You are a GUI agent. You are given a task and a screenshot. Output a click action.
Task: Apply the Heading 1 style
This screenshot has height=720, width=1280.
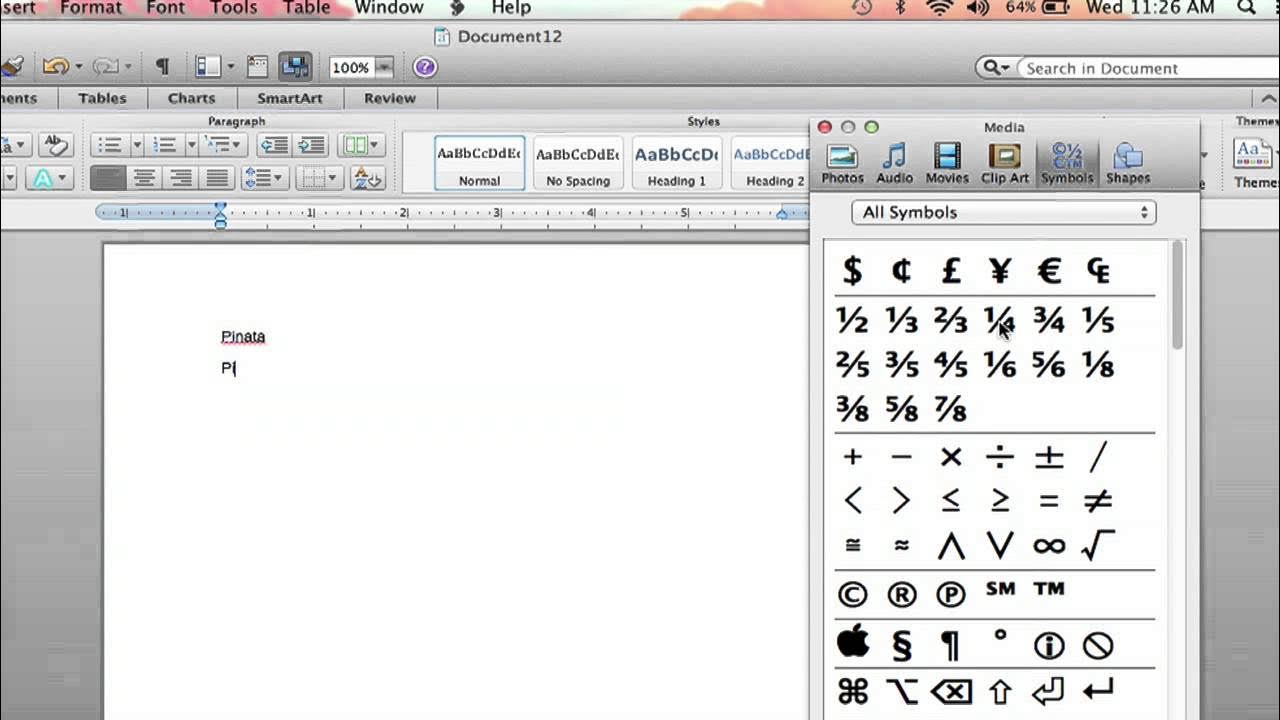(x=676, y=163)
